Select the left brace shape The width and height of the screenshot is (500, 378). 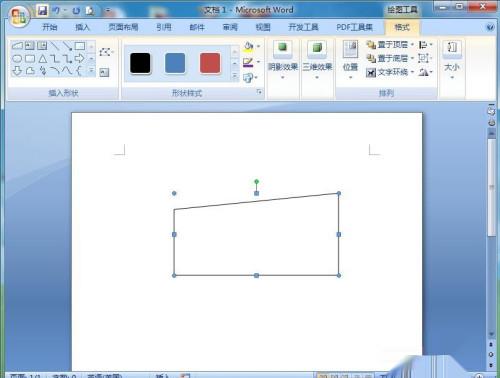point(79,71)
